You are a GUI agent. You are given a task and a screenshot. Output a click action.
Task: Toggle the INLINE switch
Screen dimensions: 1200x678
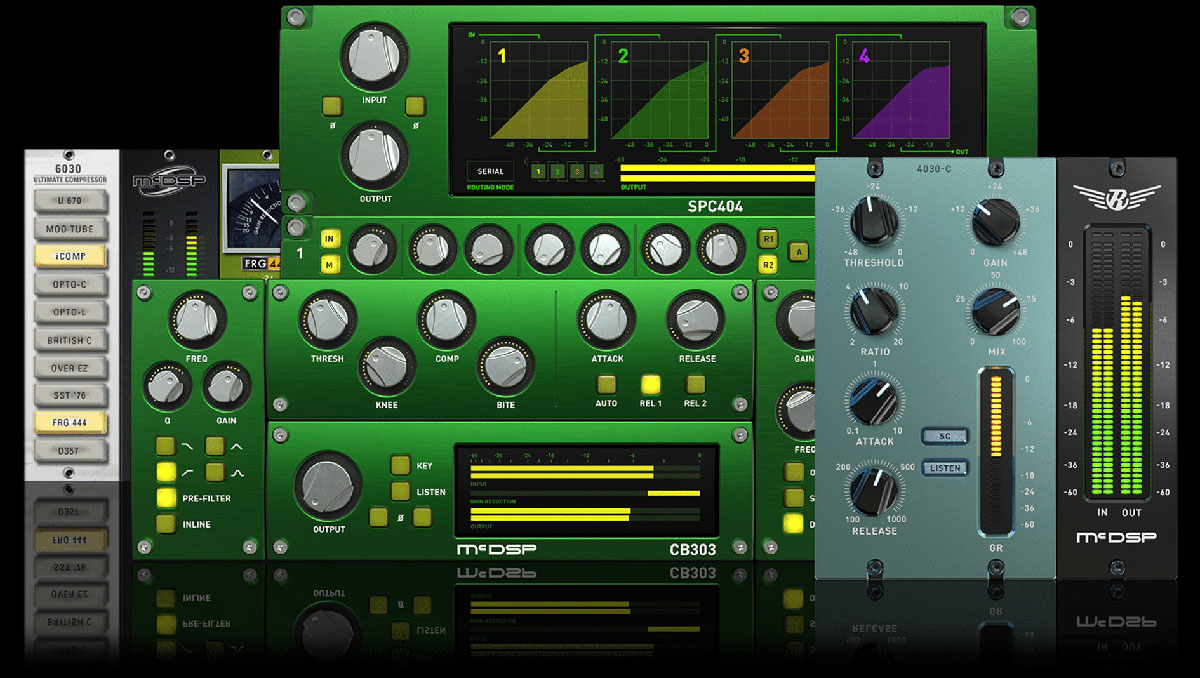(166, 523)
